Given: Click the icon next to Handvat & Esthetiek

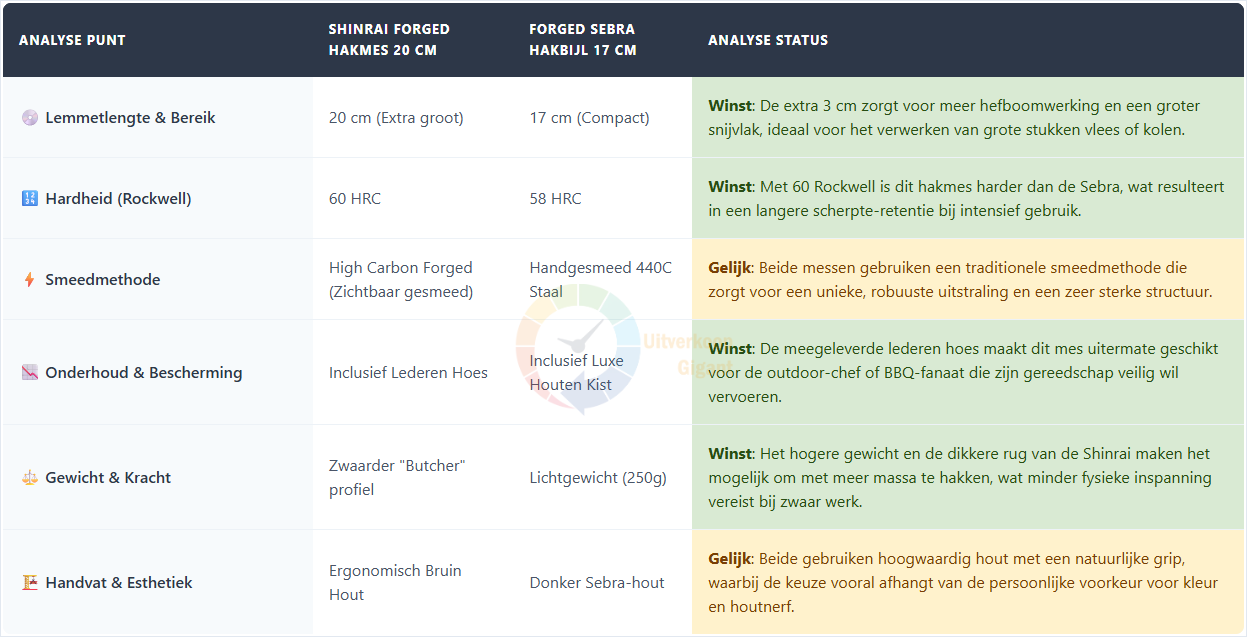Looking at the screenshot, I should 29,583.
